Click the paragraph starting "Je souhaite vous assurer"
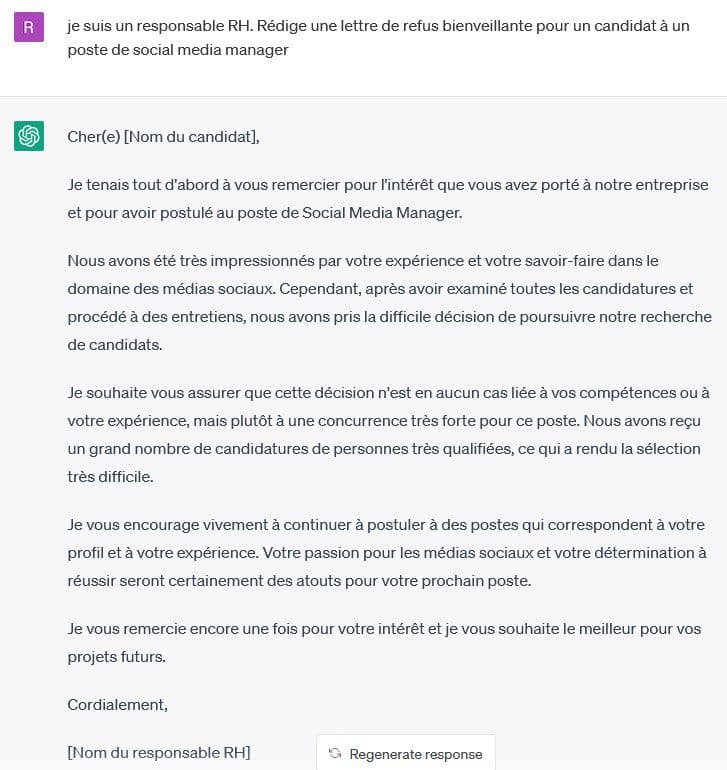 coord(388,421)
